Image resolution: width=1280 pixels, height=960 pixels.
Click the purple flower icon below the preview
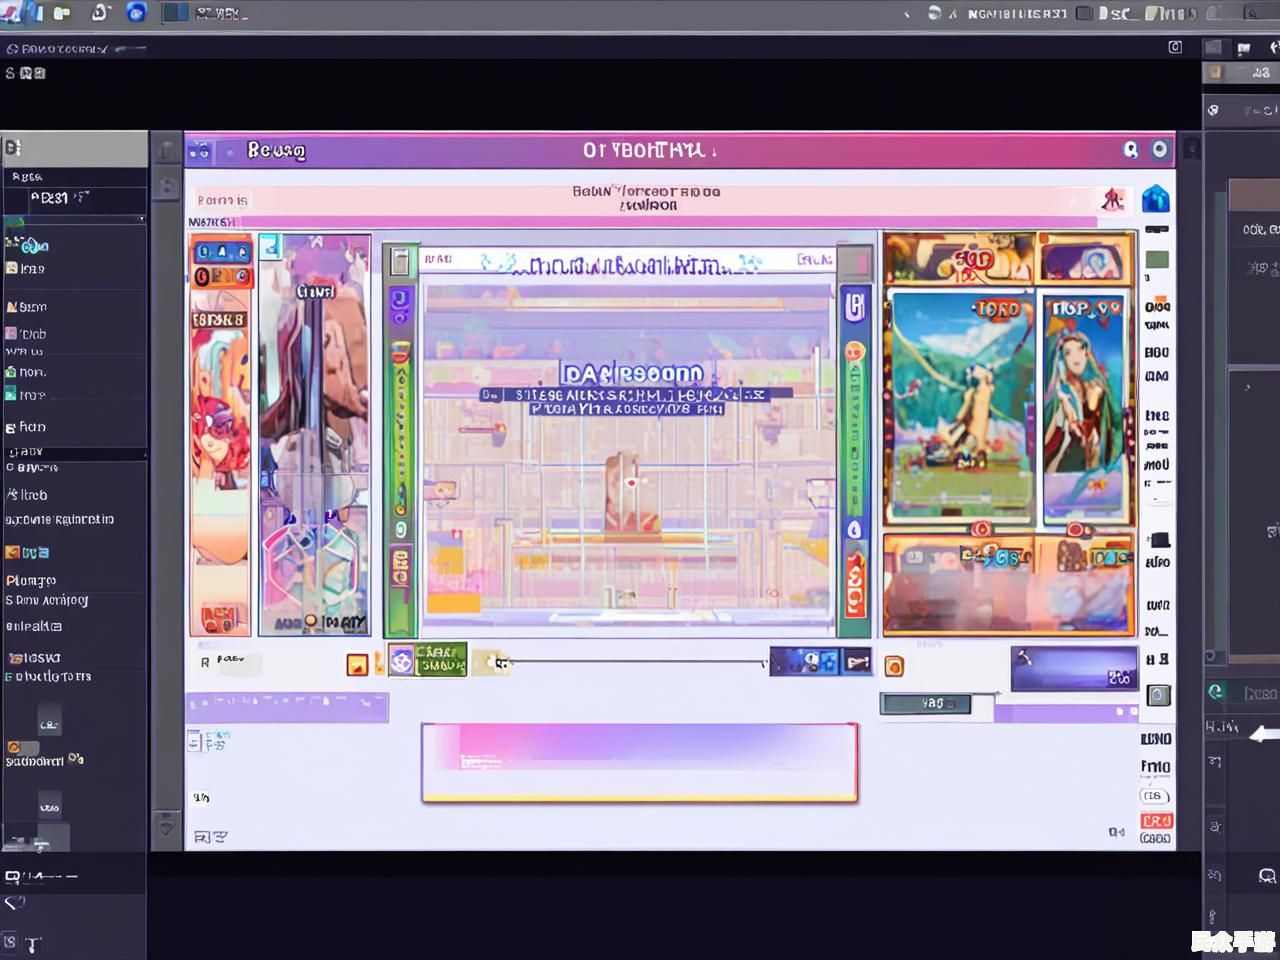[401, 661]
